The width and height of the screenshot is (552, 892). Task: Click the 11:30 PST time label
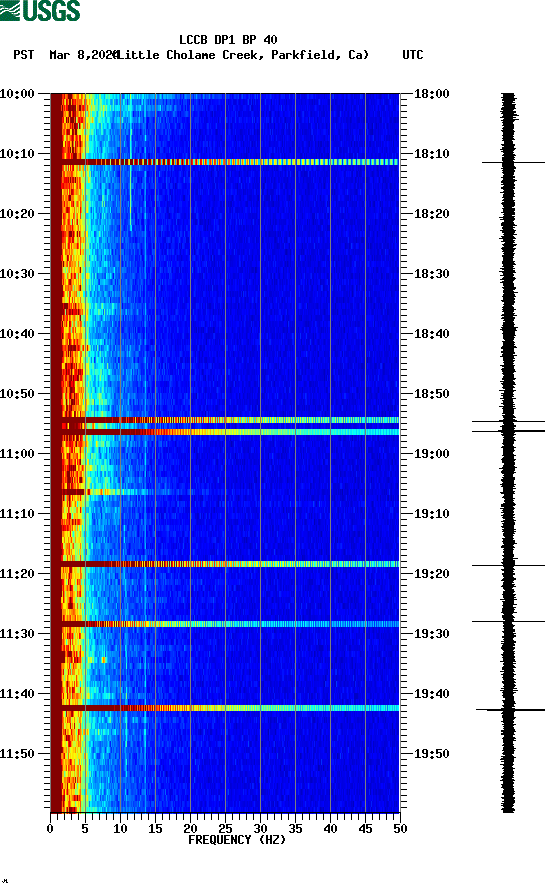[x=18, y=634]
